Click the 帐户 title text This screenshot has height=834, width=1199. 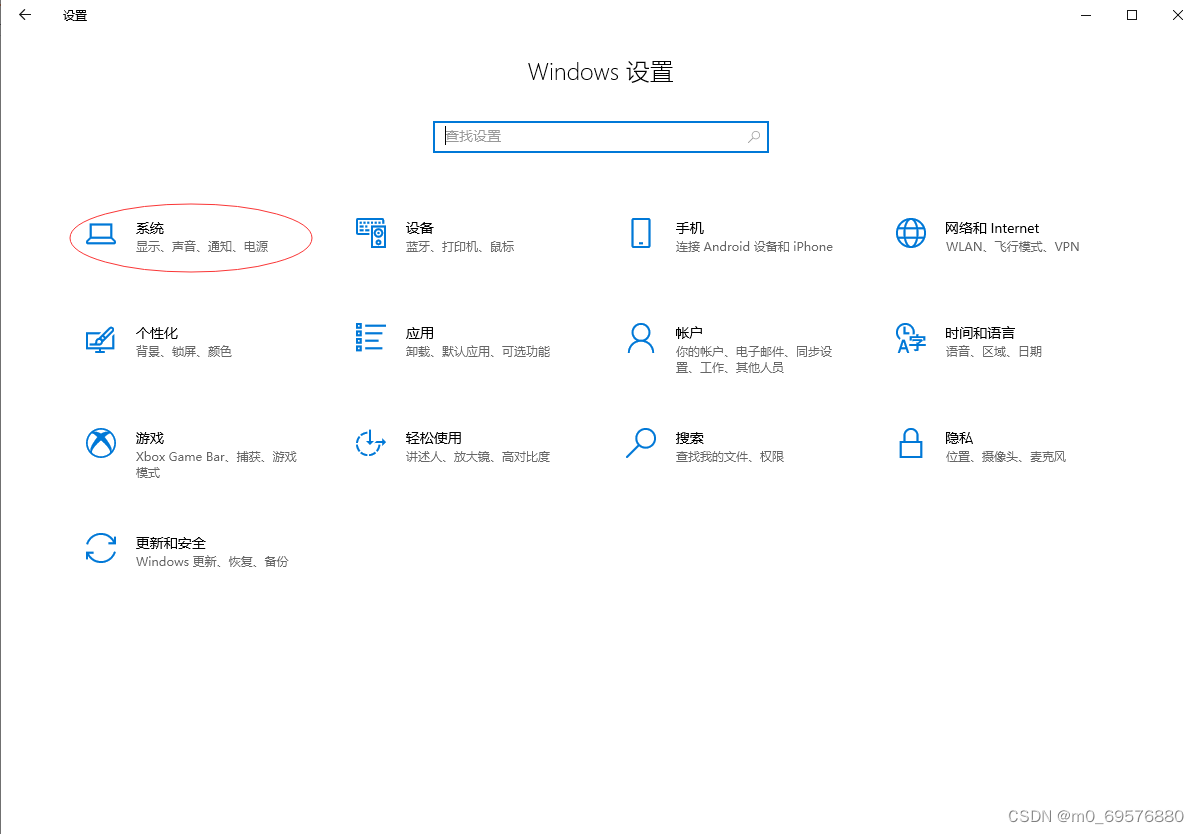[x=689, y=333]
